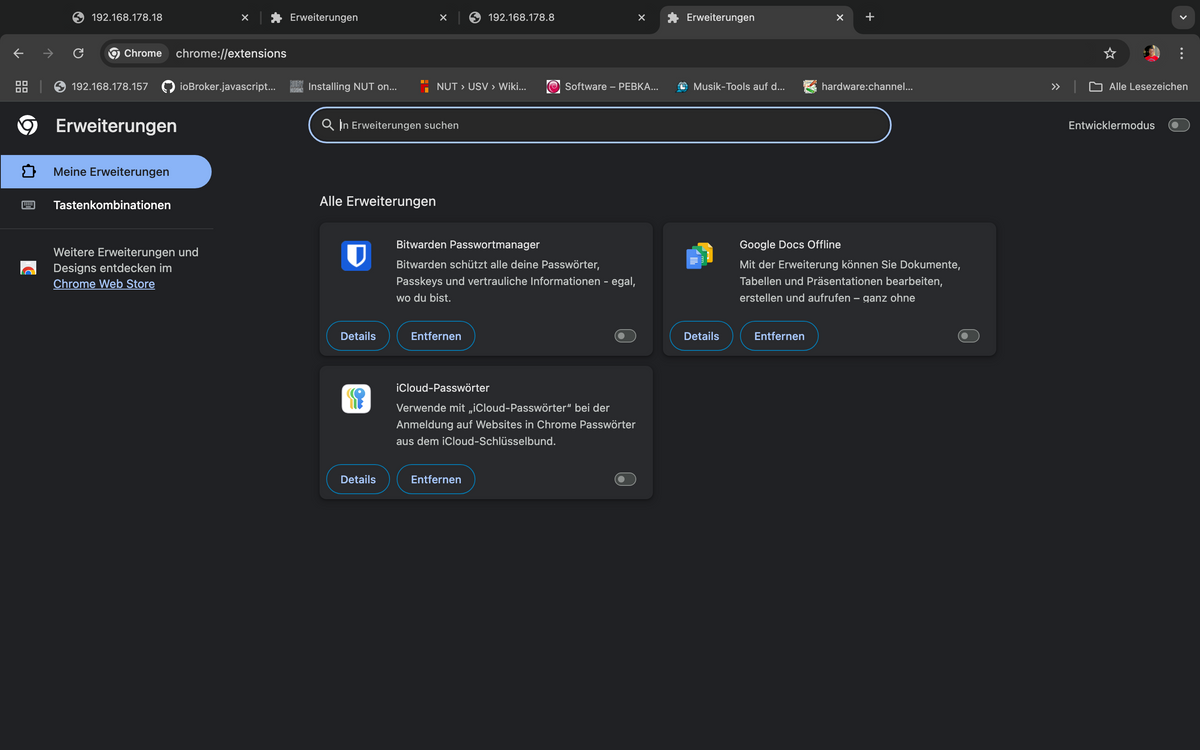1200x750 pixels.
Task: Click the Chrome logo beside Erweiterungen heading
Action: 28,125
